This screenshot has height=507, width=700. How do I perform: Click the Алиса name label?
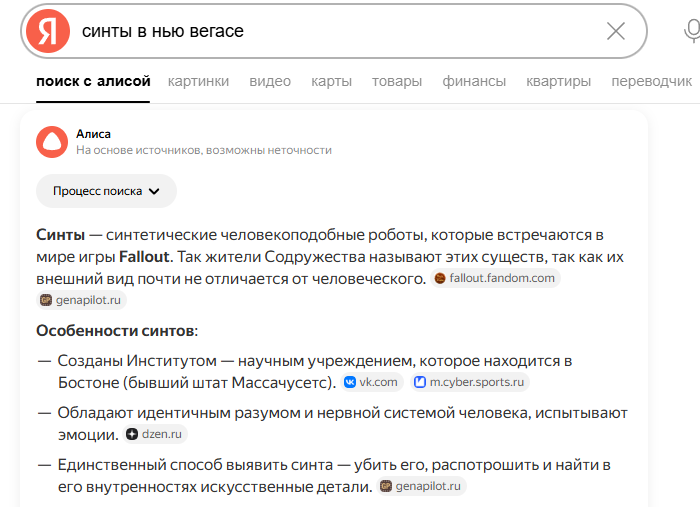[x=93, y=134]
